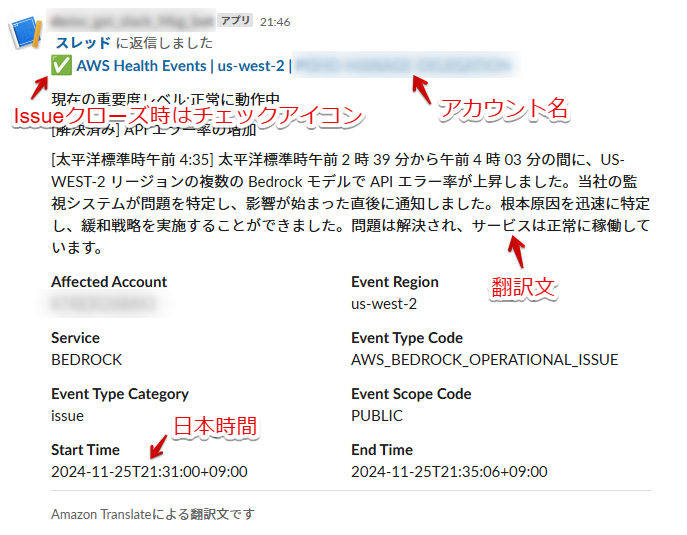Select the 2024-11-25T21:35:06+09:00 end time

(x=449, y=472)
